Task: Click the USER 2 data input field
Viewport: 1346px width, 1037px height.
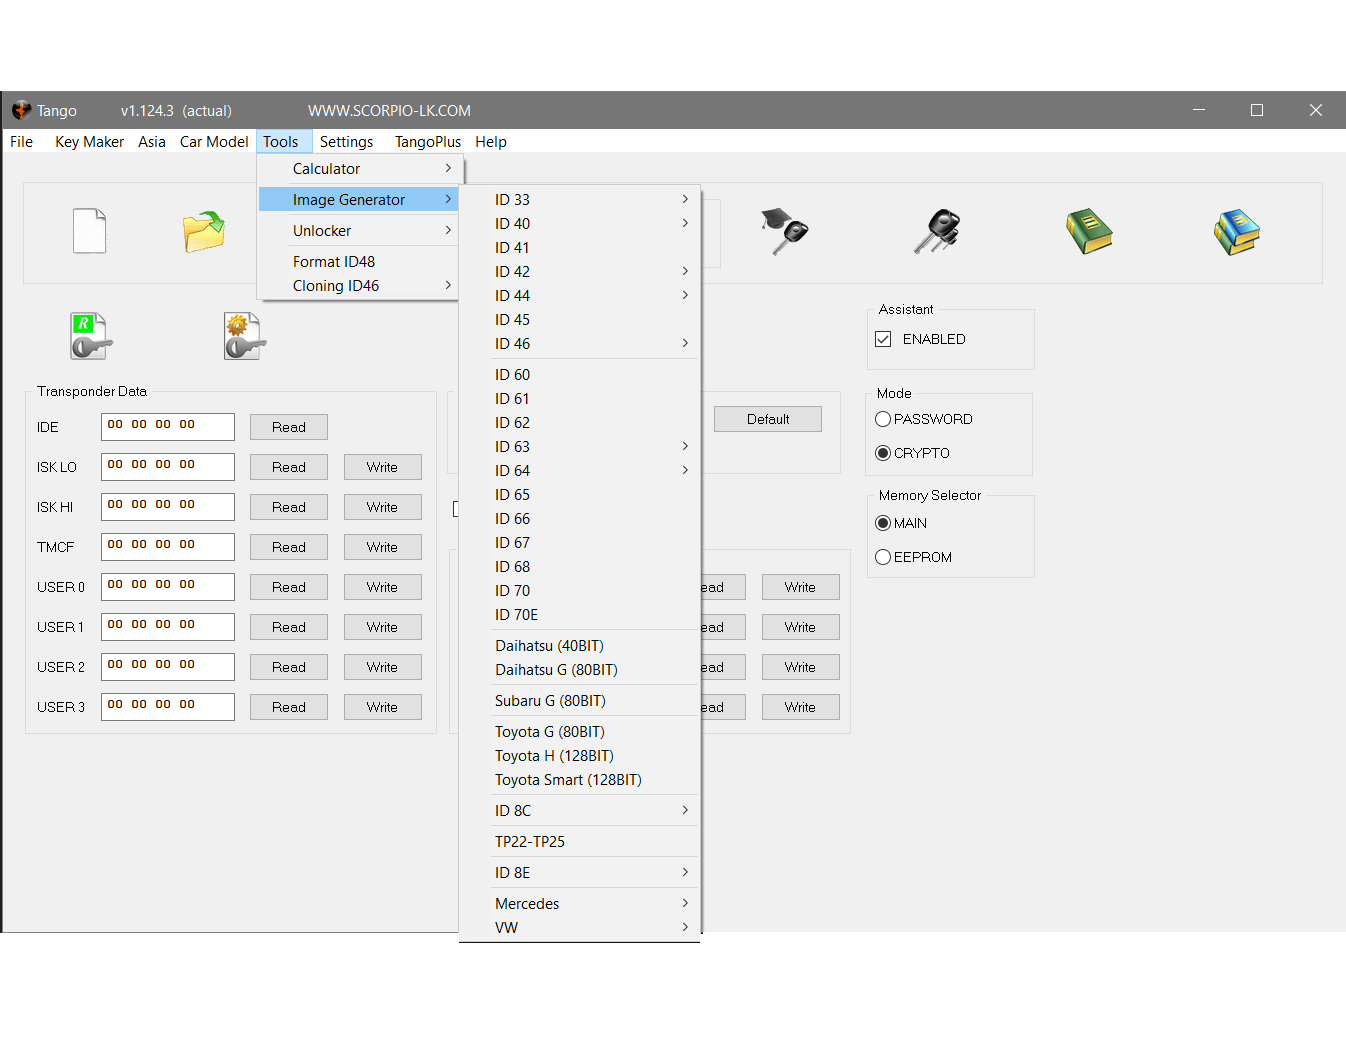Action: (168, 667)
